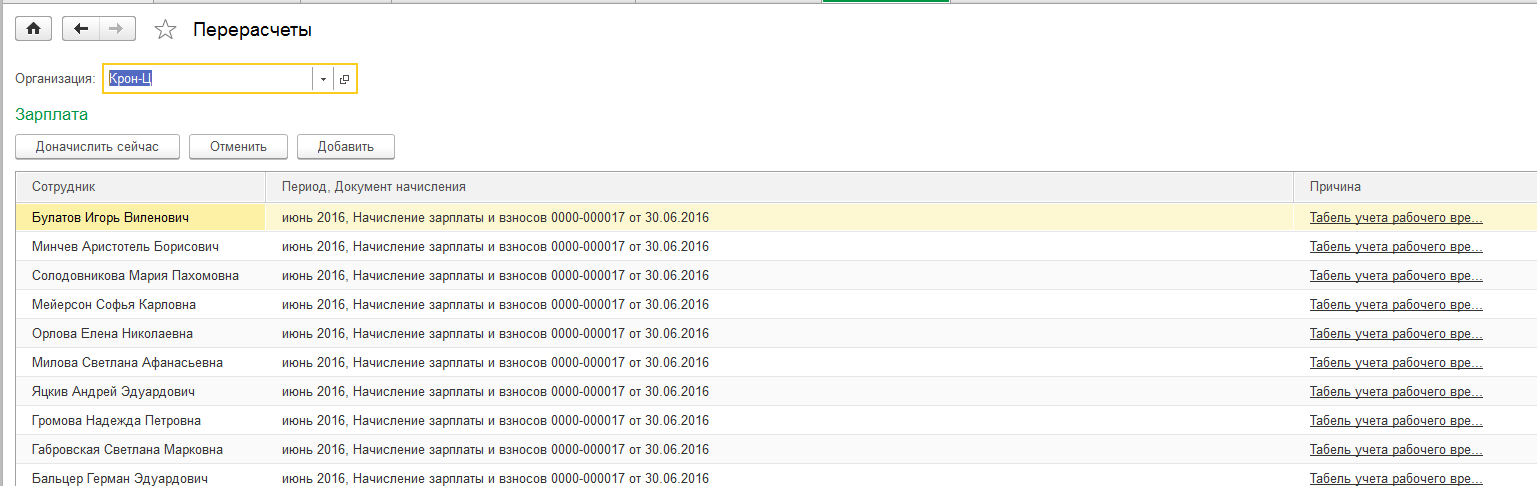The height and width of the screenshot is (486, 1537).
Task: Open Табель link for Минчев Аристотель
Action: [1395, 246]
